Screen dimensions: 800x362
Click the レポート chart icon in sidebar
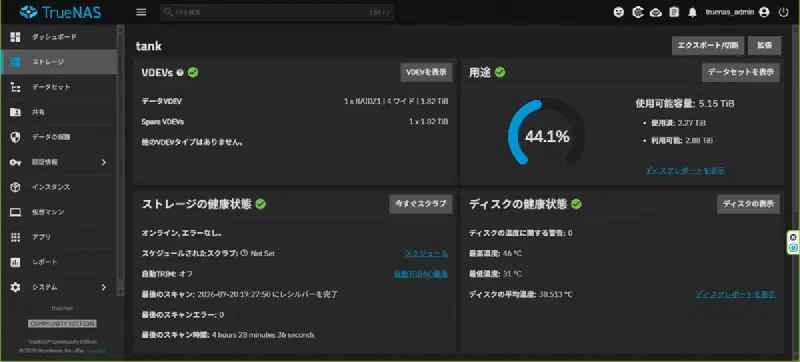tap(15, 262)
